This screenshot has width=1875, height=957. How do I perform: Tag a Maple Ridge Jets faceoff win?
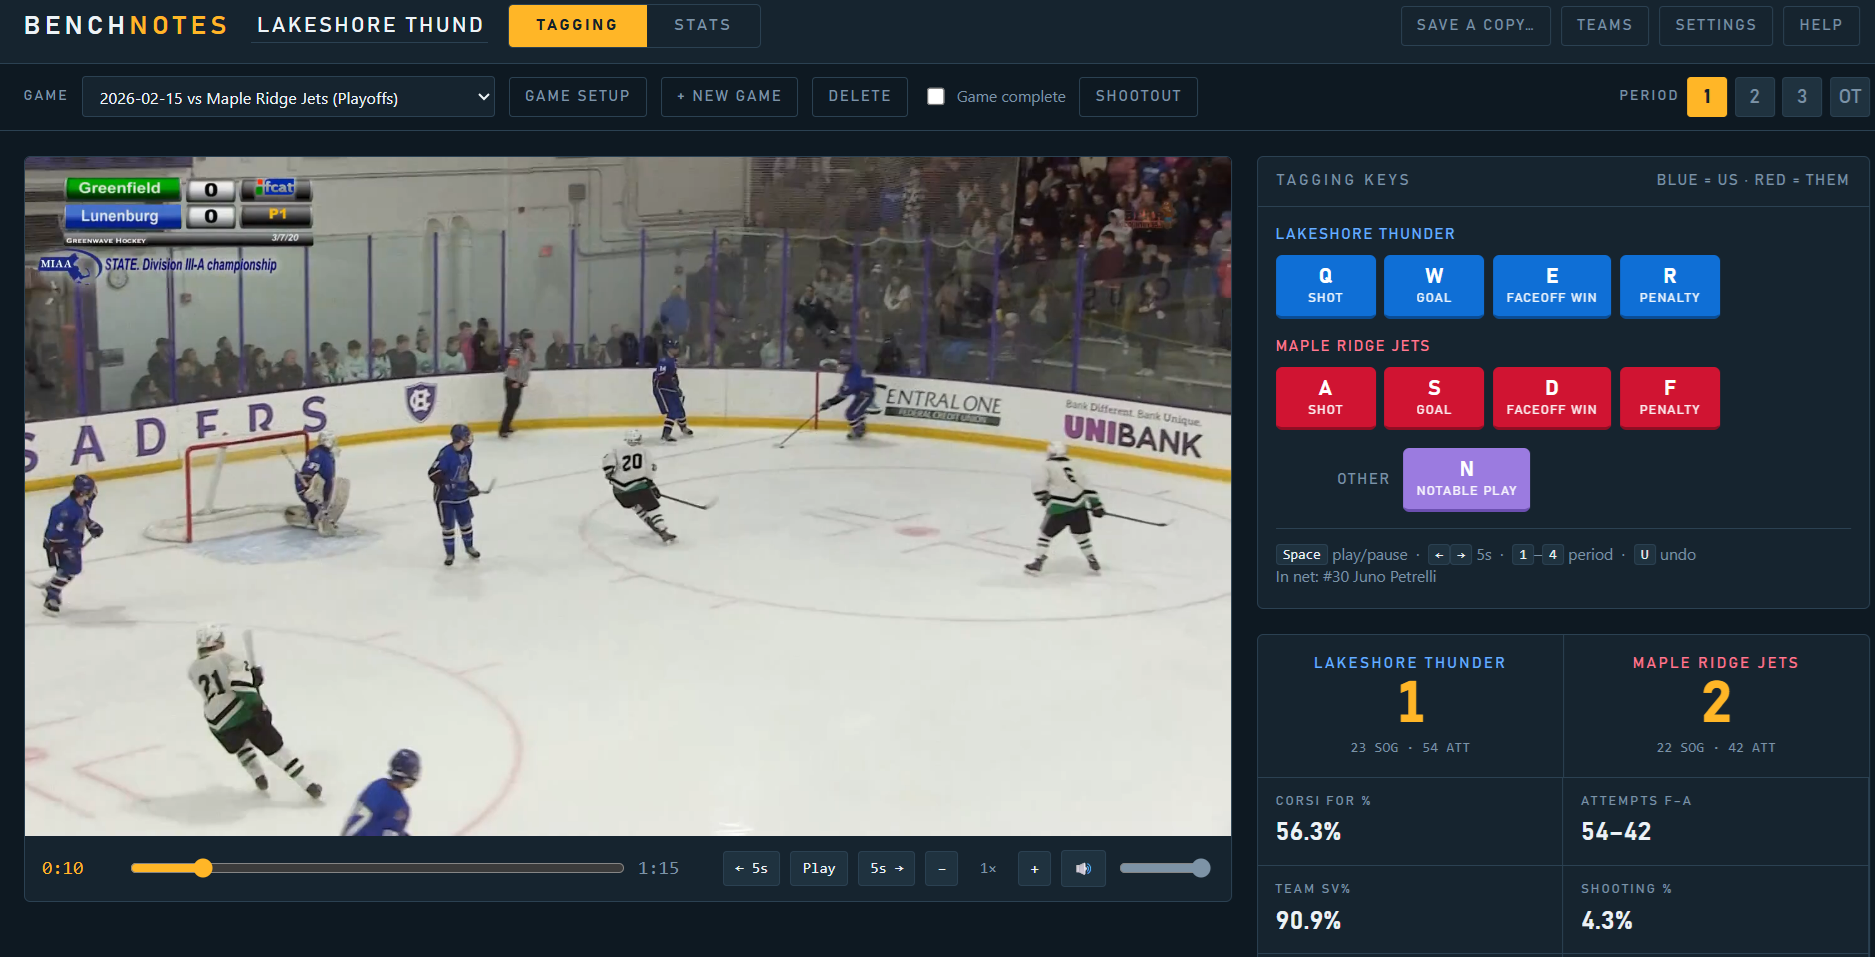[1551, 398]
